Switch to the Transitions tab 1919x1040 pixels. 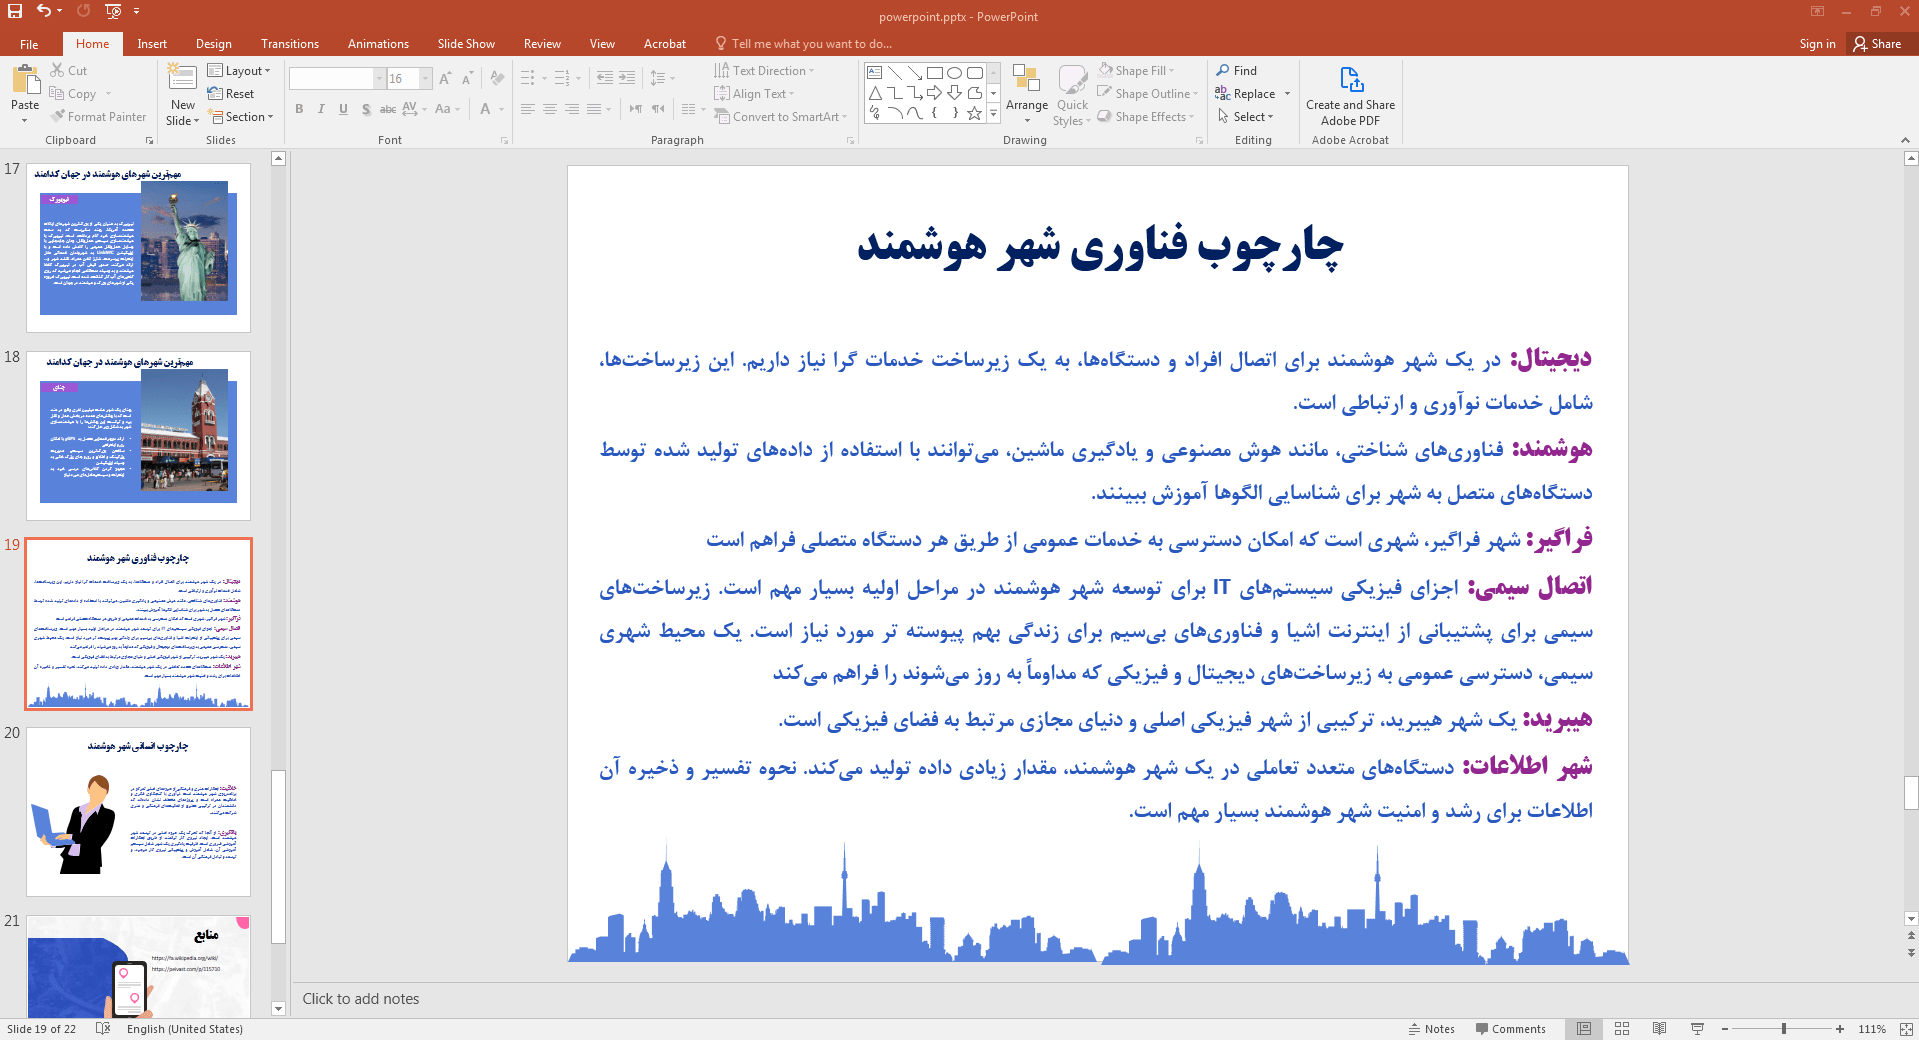(289, 44)
